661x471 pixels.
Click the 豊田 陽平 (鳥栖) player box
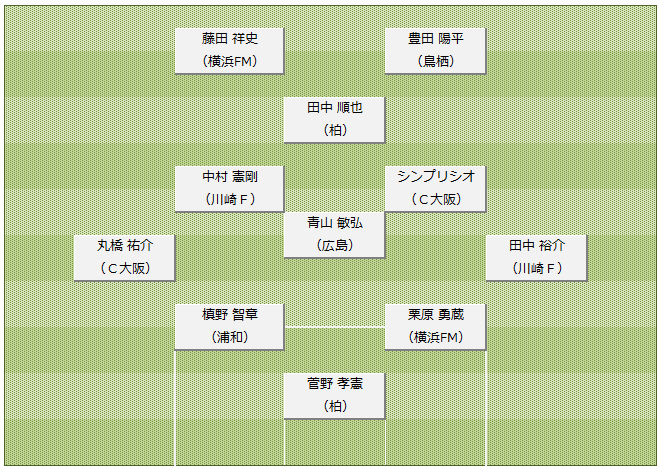[435, 51]
